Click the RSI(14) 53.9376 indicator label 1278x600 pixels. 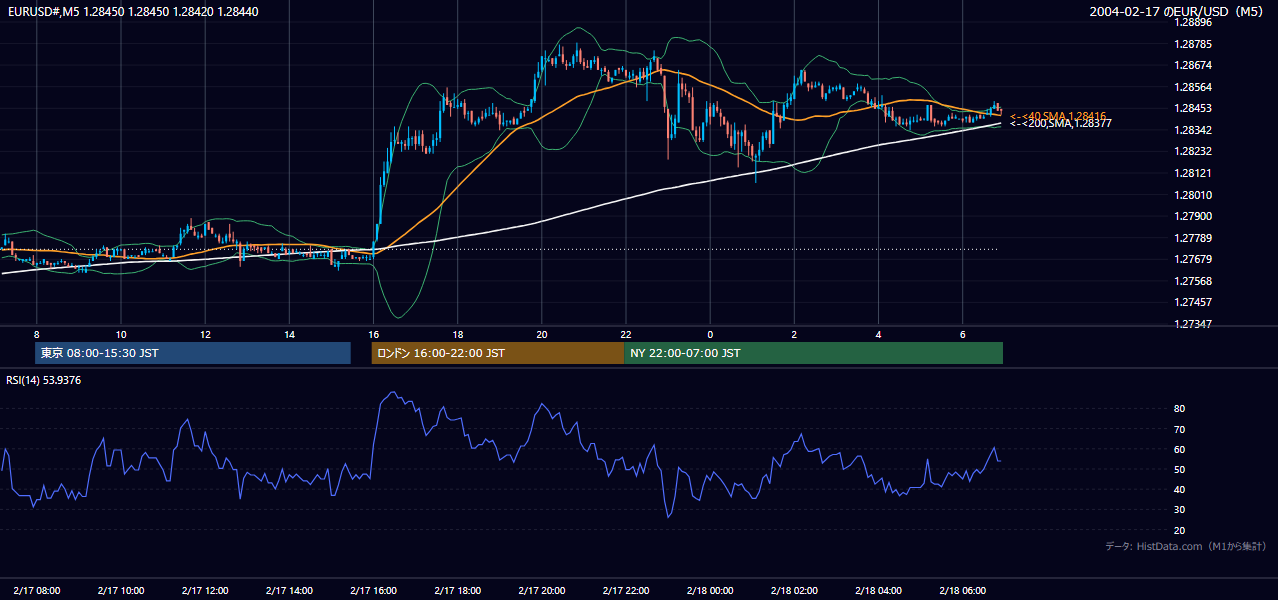pyautogui.click(x=44, y=380)
